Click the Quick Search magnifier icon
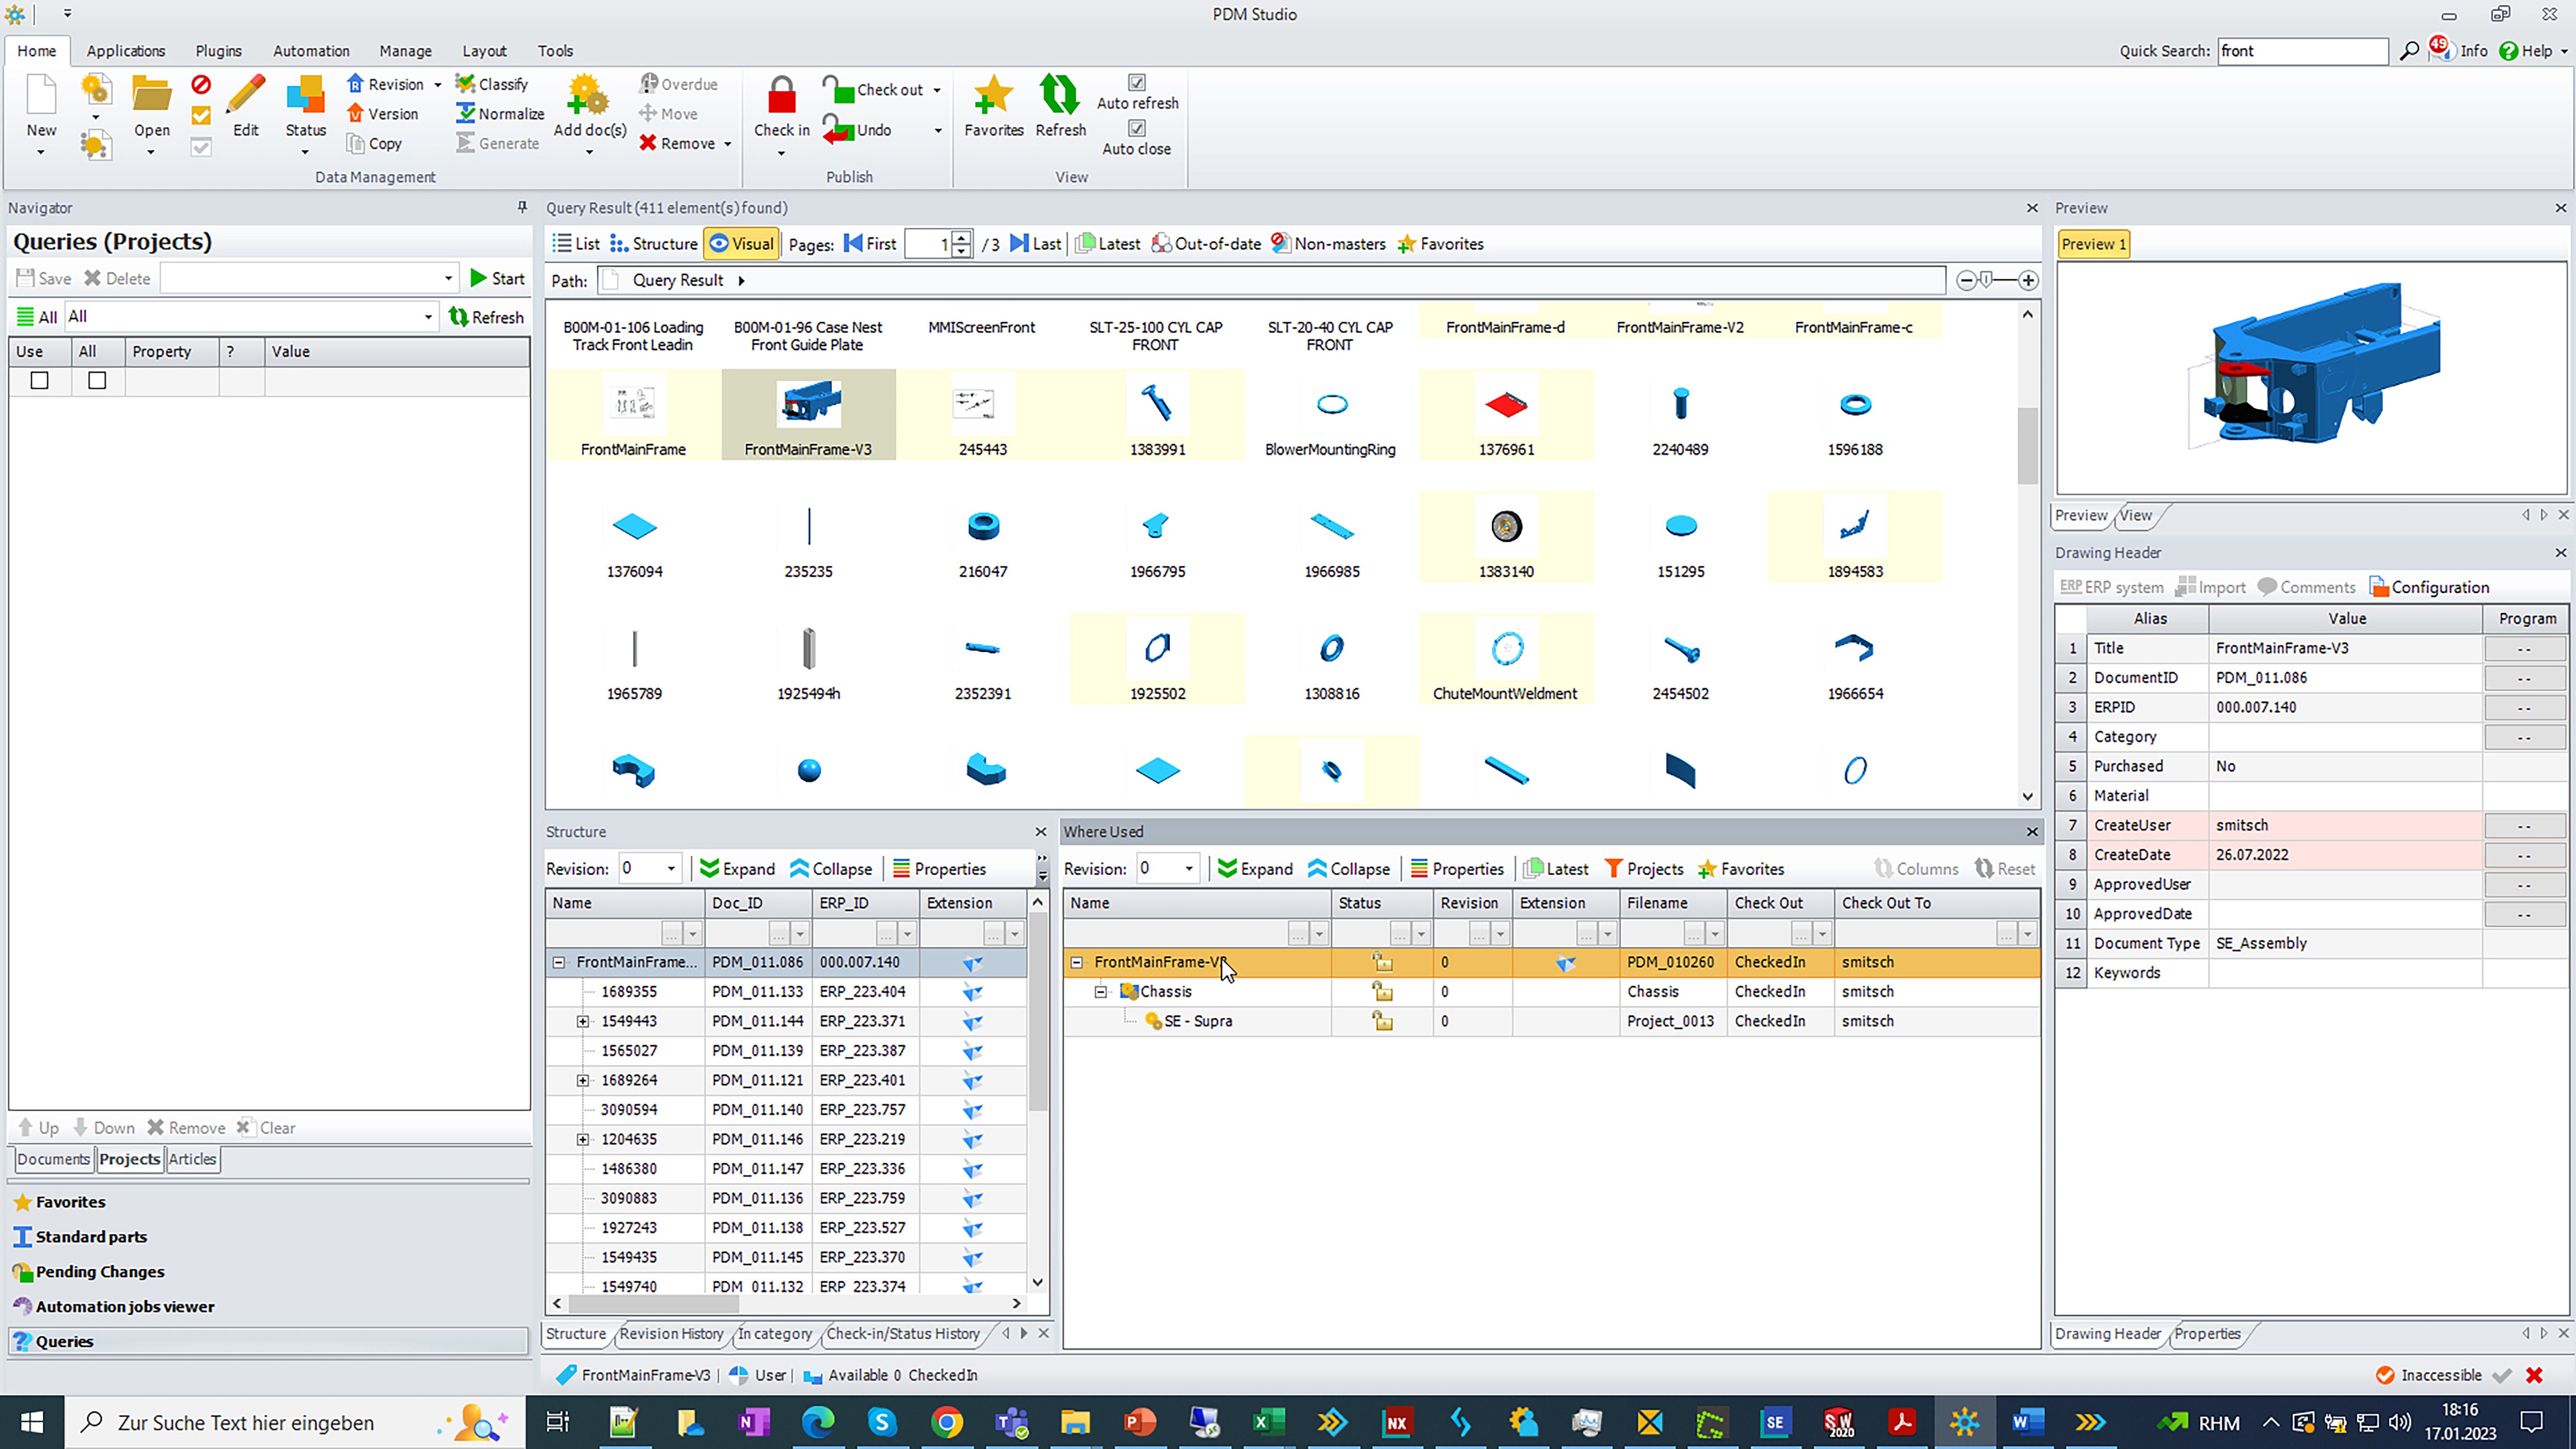 coord(2410,51)
